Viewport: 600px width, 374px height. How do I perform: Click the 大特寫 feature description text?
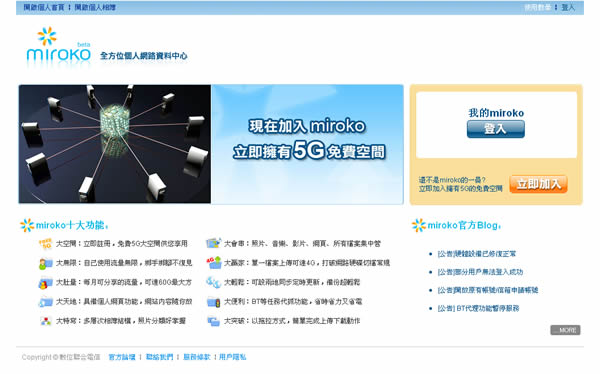click(121, 321)
